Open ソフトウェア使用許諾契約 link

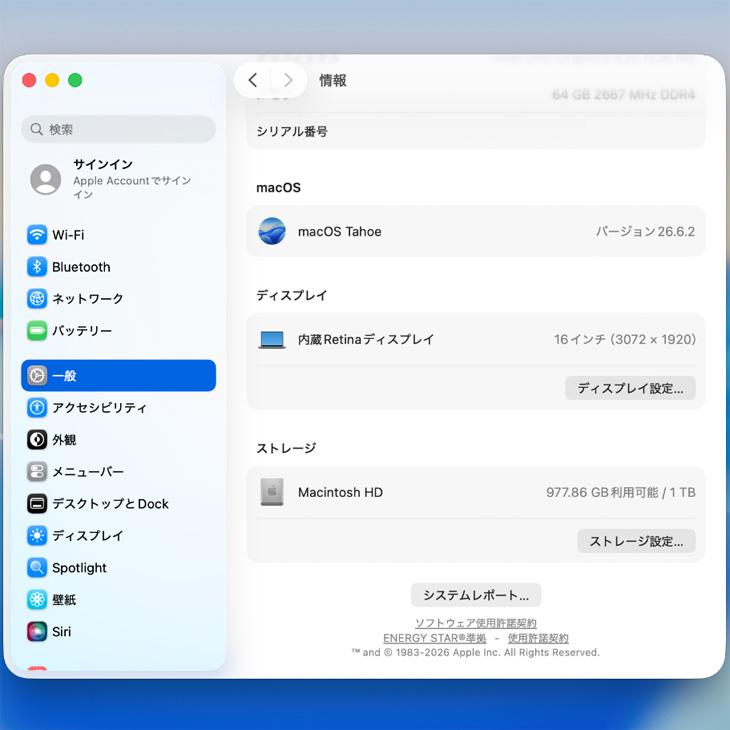point(476,623)
